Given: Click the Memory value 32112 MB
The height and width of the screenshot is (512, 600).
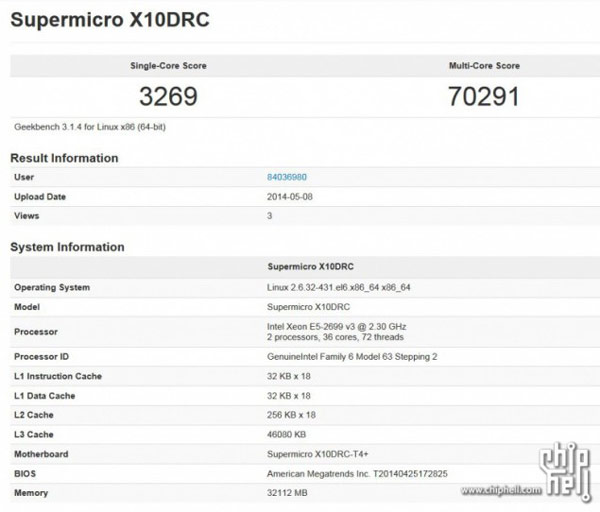Looking at the screenshot, I should 287,493.
